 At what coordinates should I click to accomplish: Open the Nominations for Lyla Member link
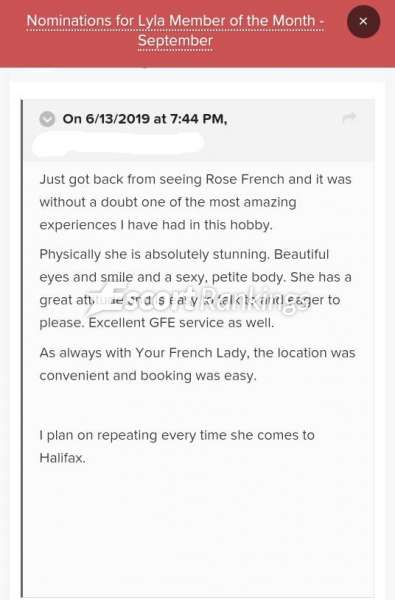coord(175,31)
